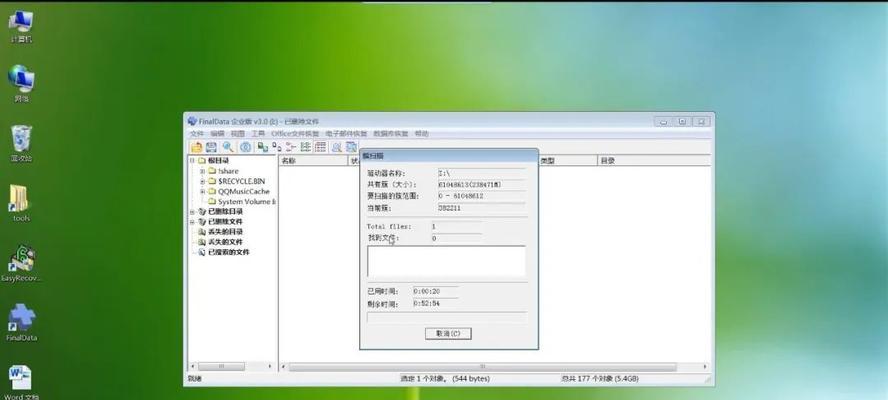Open the Word document on the desktop

tap(21, 382)
